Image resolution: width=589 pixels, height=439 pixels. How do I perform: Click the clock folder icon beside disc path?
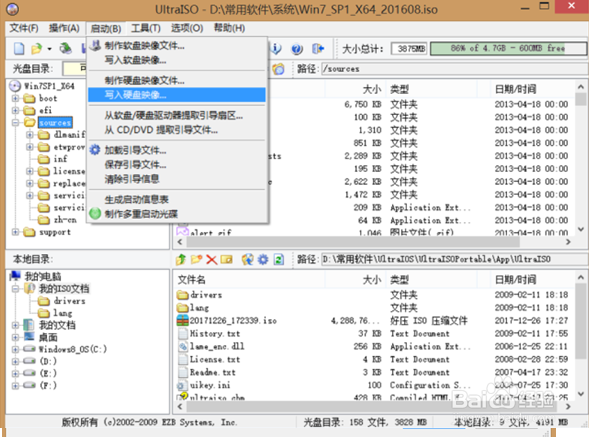point(278,69)
